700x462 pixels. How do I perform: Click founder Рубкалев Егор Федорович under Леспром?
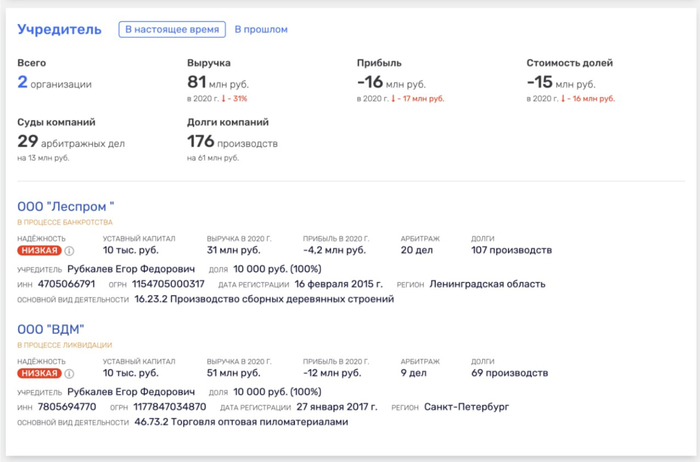pos(130,268)
